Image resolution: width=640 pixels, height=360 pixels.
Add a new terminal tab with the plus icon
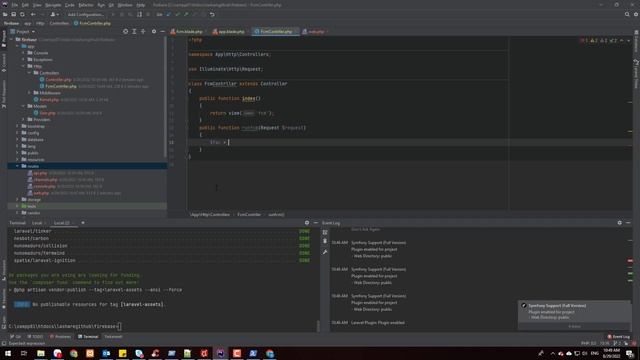click(x=83, y=223)
